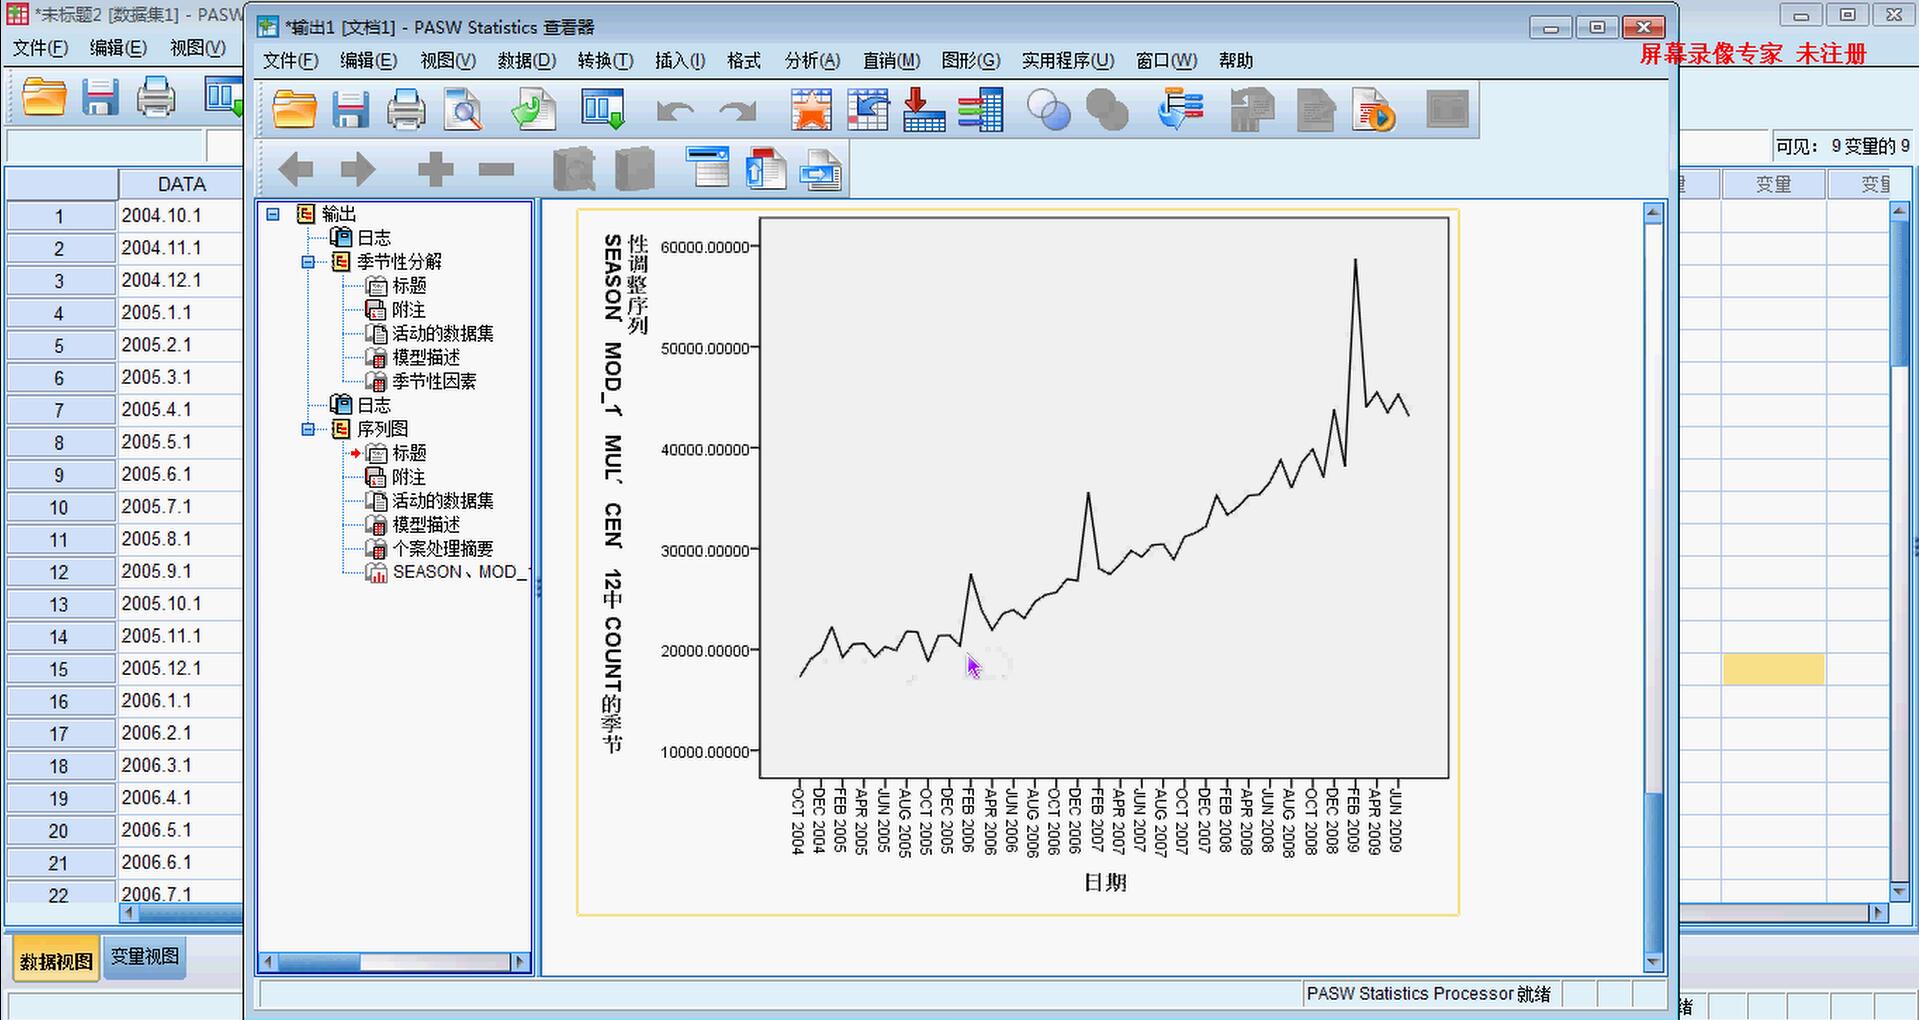Select 附注 under 季节性分解 in outline

pos(409,310)
